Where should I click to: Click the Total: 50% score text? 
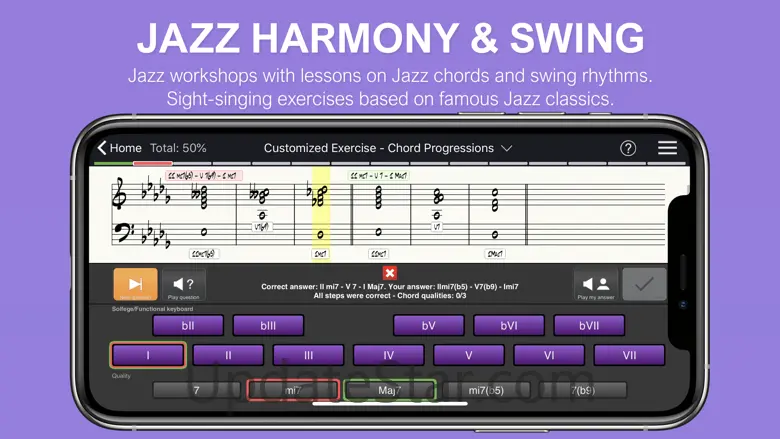(178, 148)
